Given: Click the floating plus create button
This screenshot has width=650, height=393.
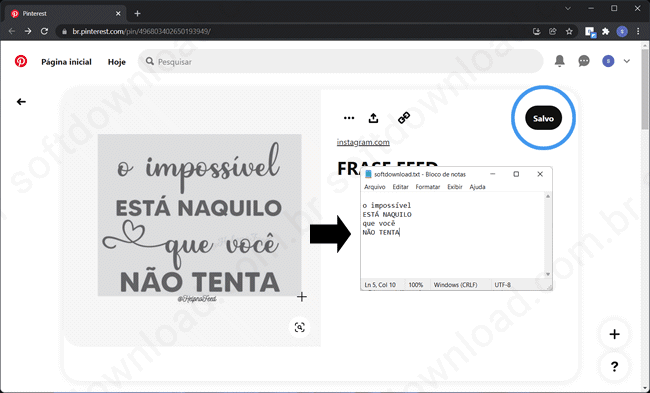Looking at the screenshot, I should click(614, 334).
